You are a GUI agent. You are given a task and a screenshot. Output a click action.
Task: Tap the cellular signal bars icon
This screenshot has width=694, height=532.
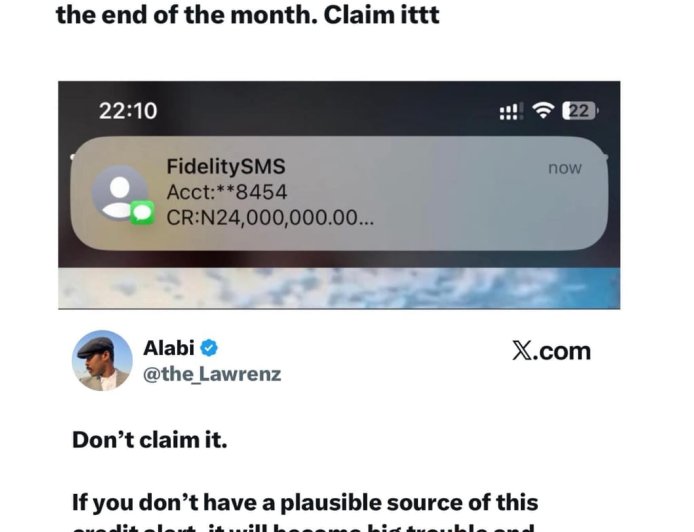(511, 111)
